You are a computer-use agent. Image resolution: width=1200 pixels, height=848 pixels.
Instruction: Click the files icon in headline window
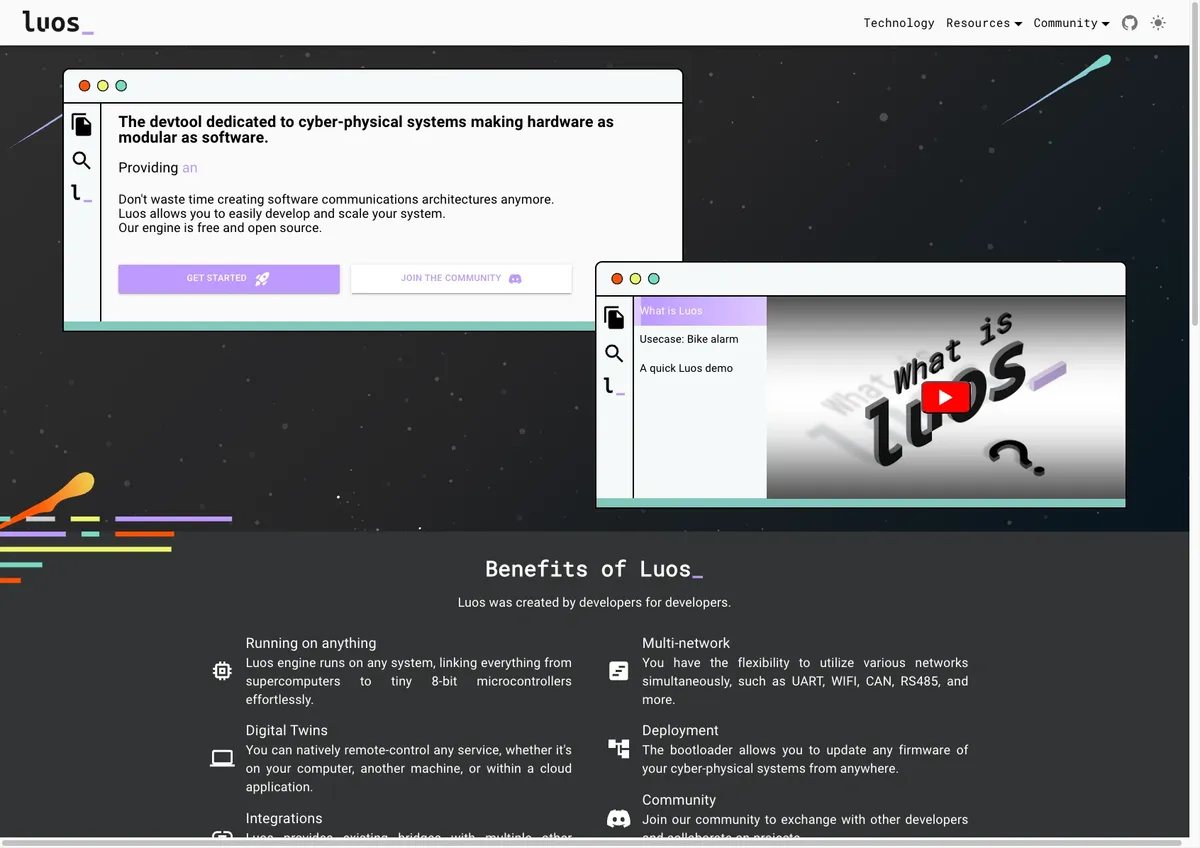tap(82, 125)
